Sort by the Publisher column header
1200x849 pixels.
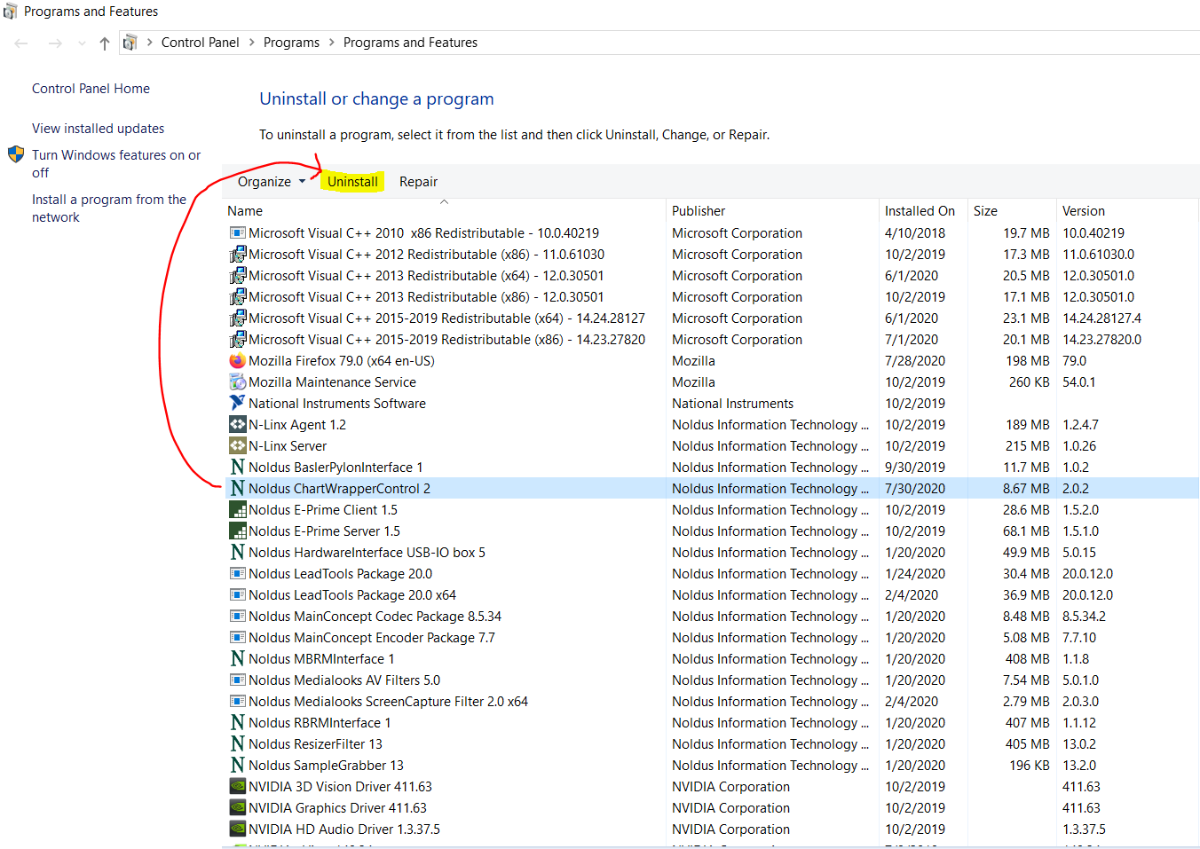click(x=772, y=211)
